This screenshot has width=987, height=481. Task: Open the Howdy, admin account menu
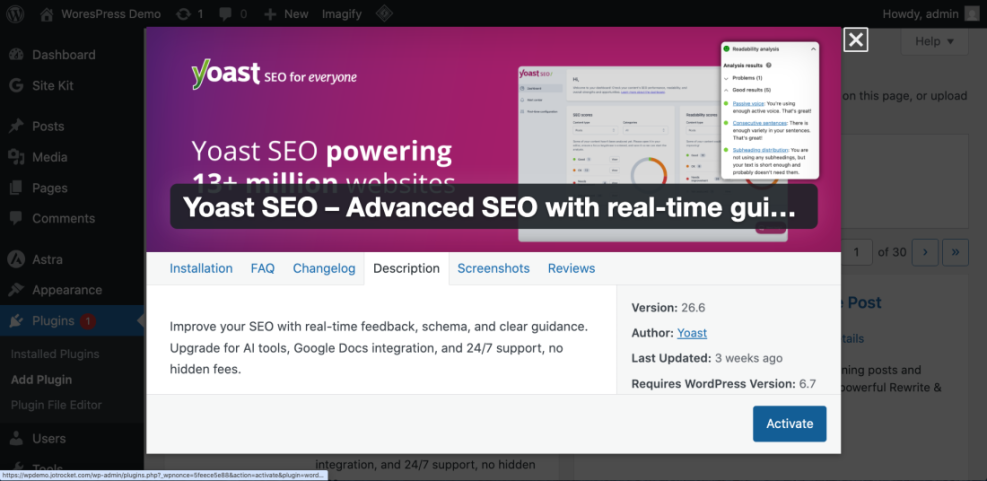[x=931, y=14]
